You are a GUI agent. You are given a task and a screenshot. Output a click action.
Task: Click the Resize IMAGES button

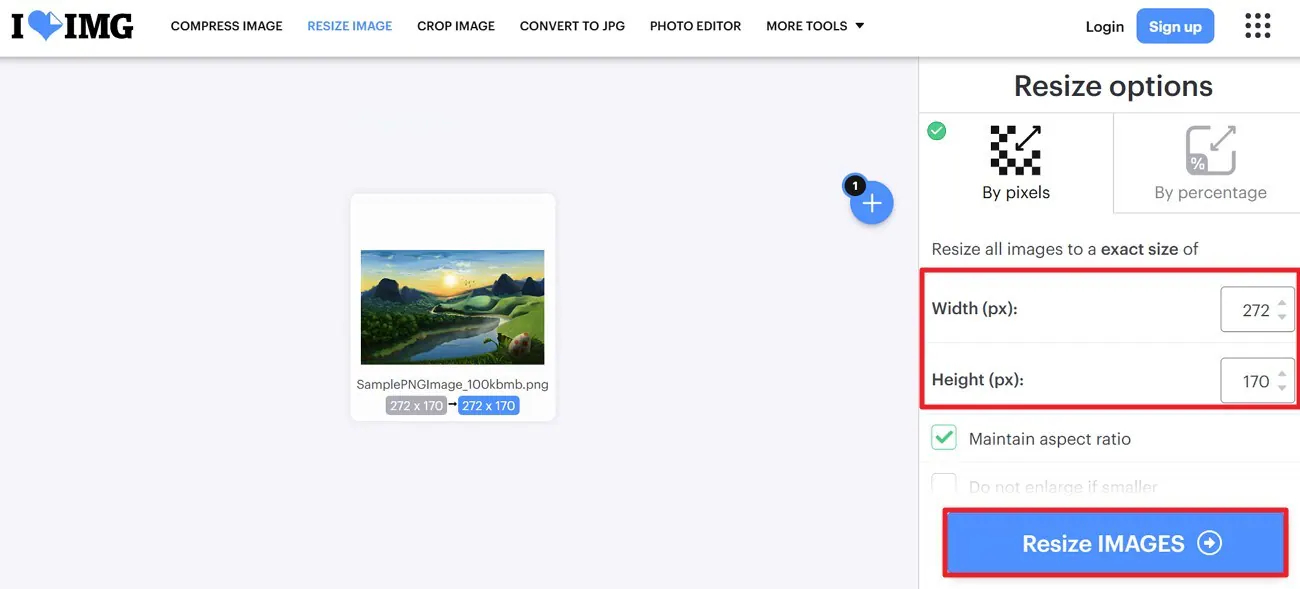pyautogui.click(x=1115, y=543)
